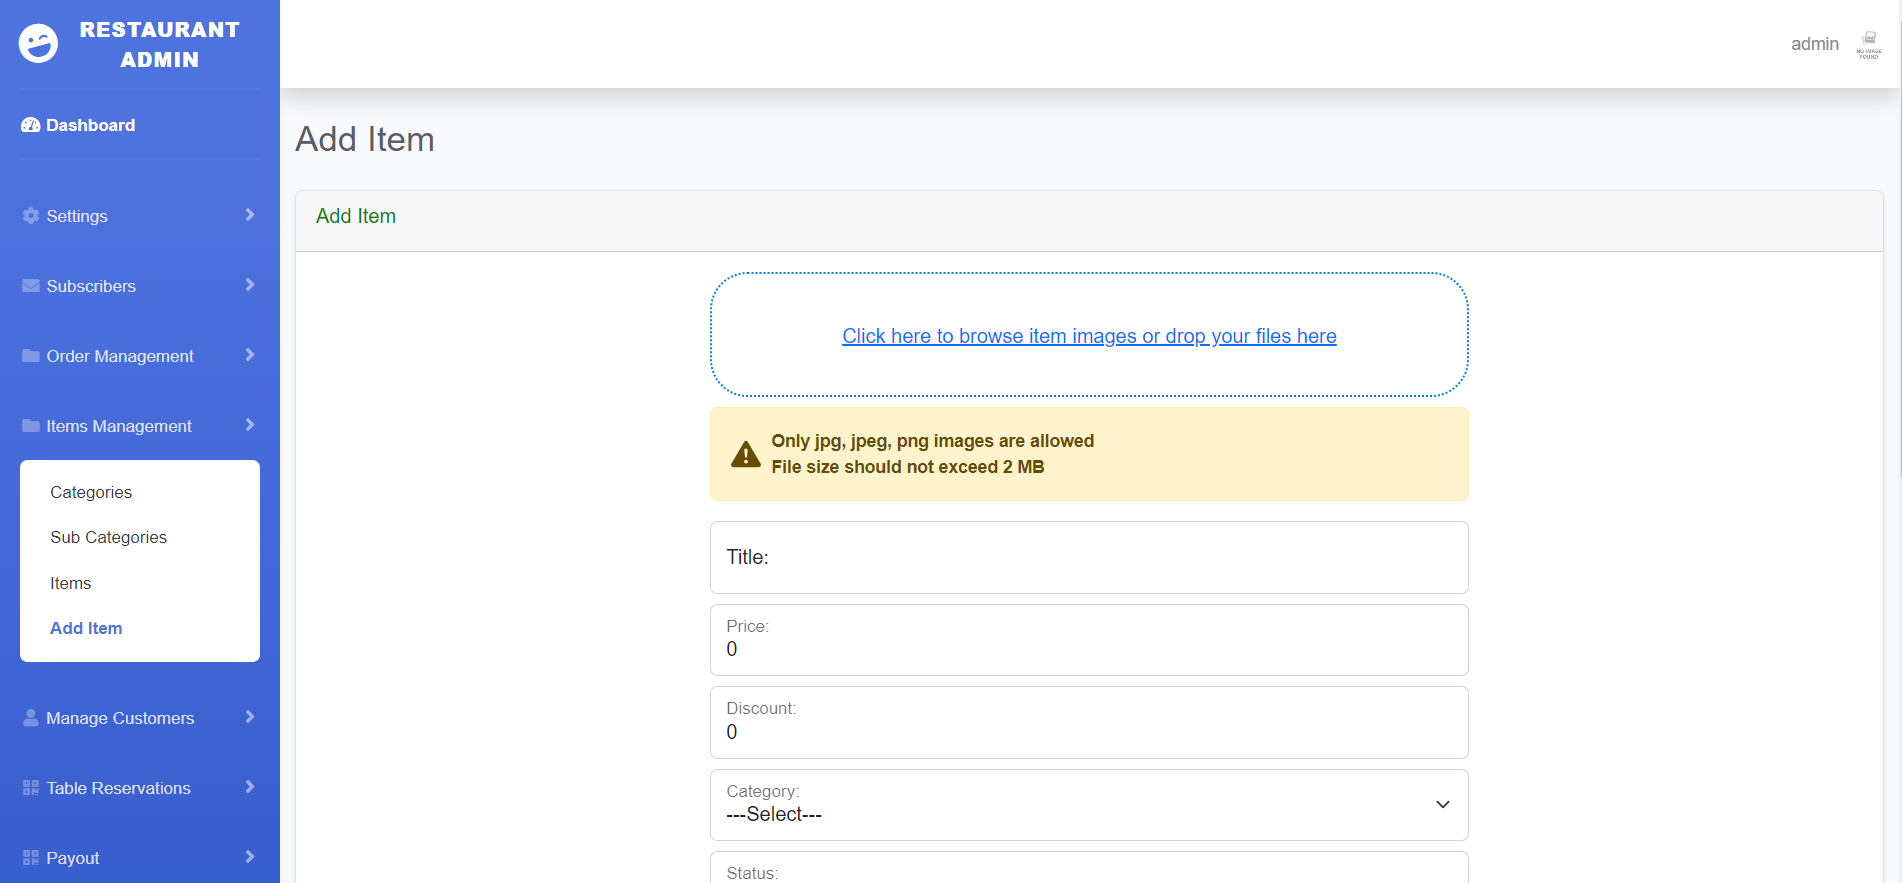Focus the Title input field

[1088, 557]
